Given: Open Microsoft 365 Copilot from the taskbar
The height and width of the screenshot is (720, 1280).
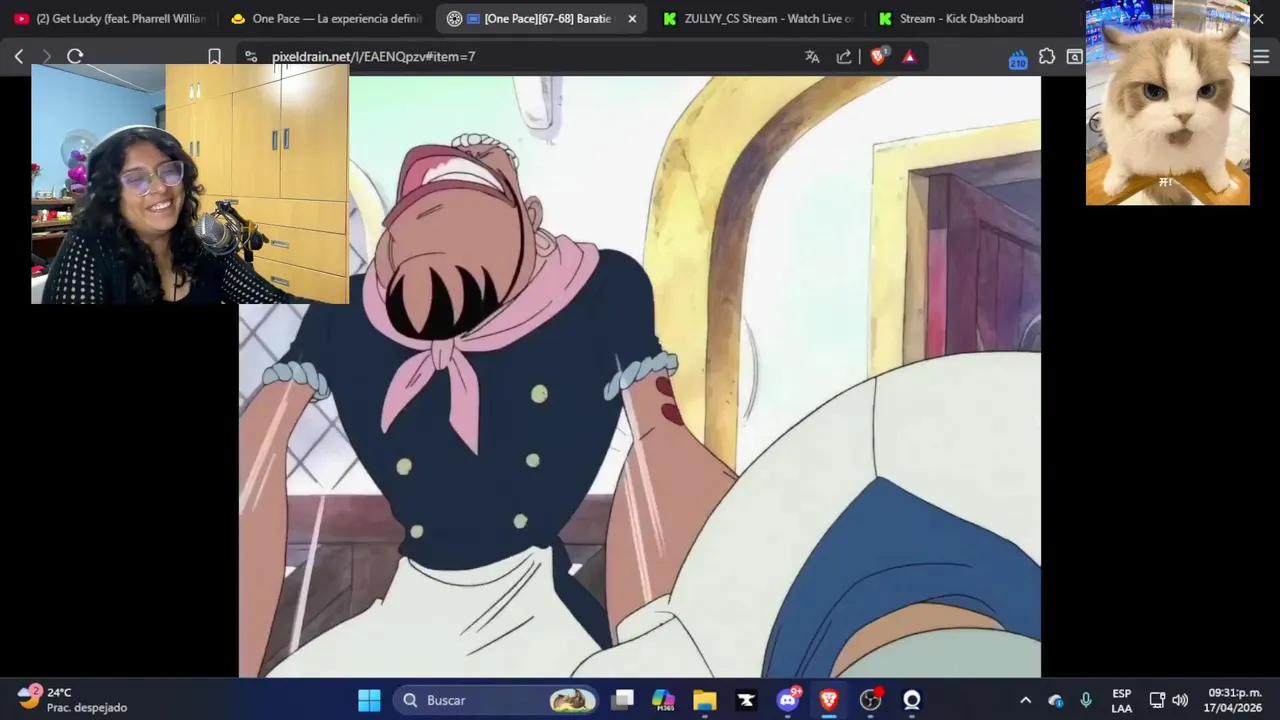Looking at the screenshot, I should click(663, 700).
